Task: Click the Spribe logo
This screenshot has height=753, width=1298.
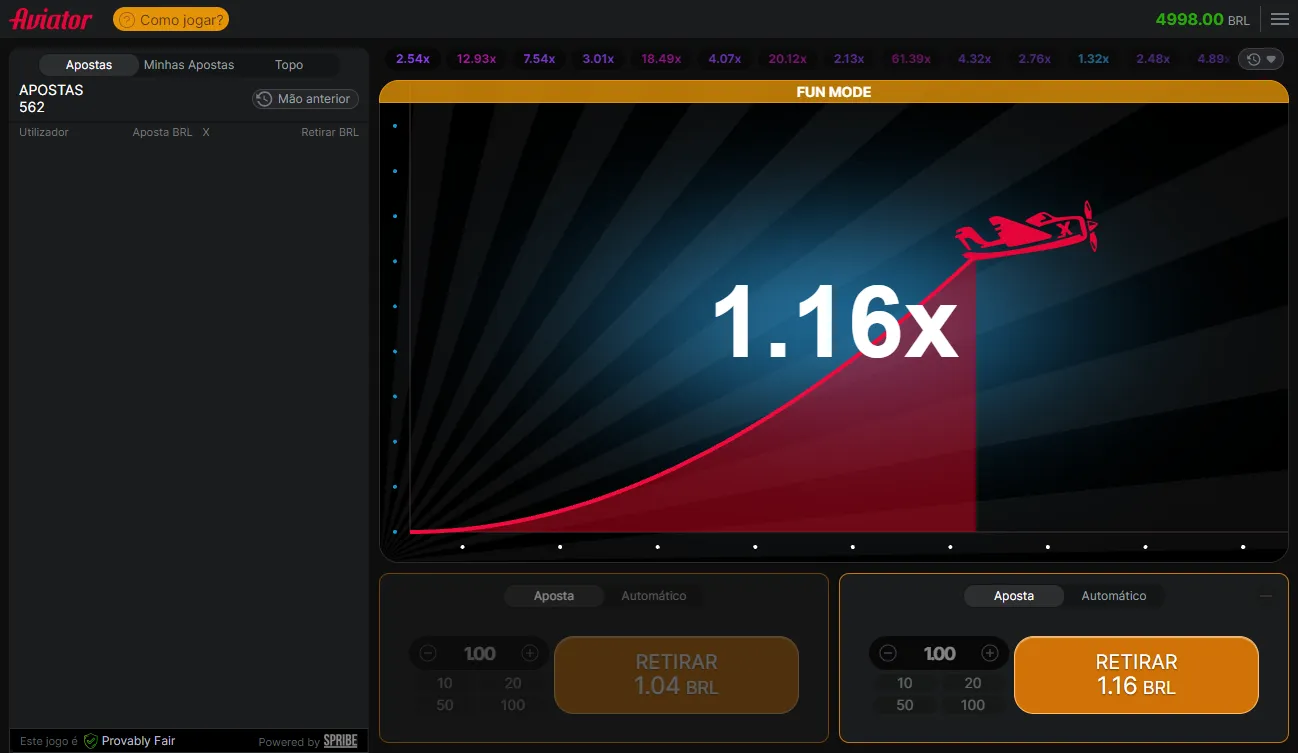Action: point(341,741)
